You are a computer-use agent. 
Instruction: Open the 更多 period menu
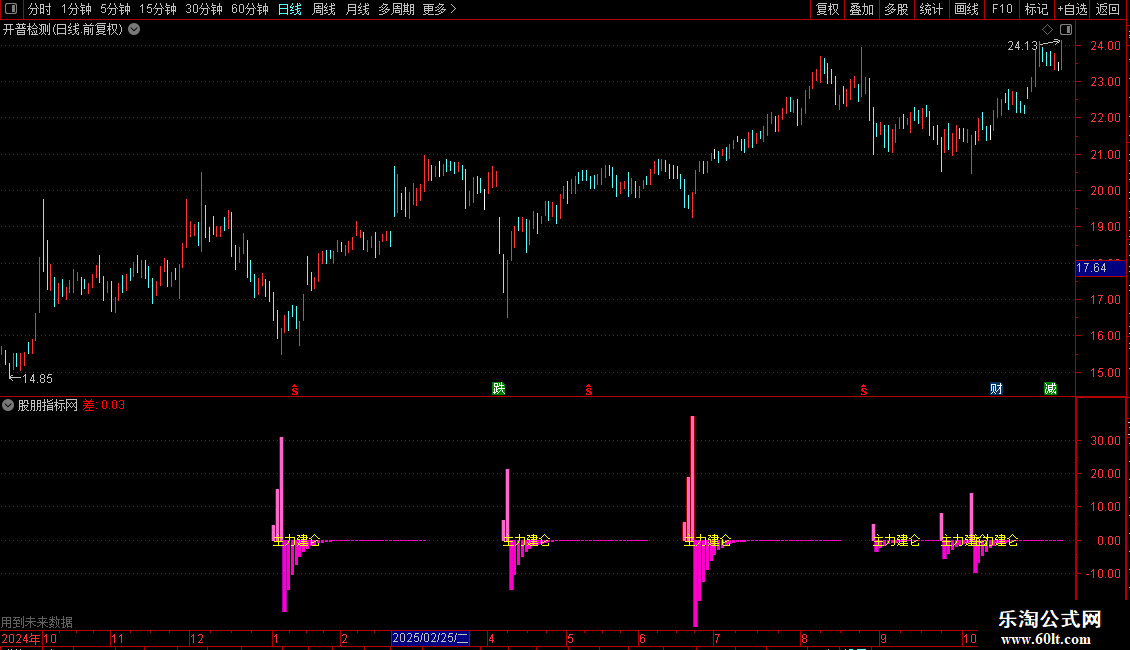pos(439,9)
